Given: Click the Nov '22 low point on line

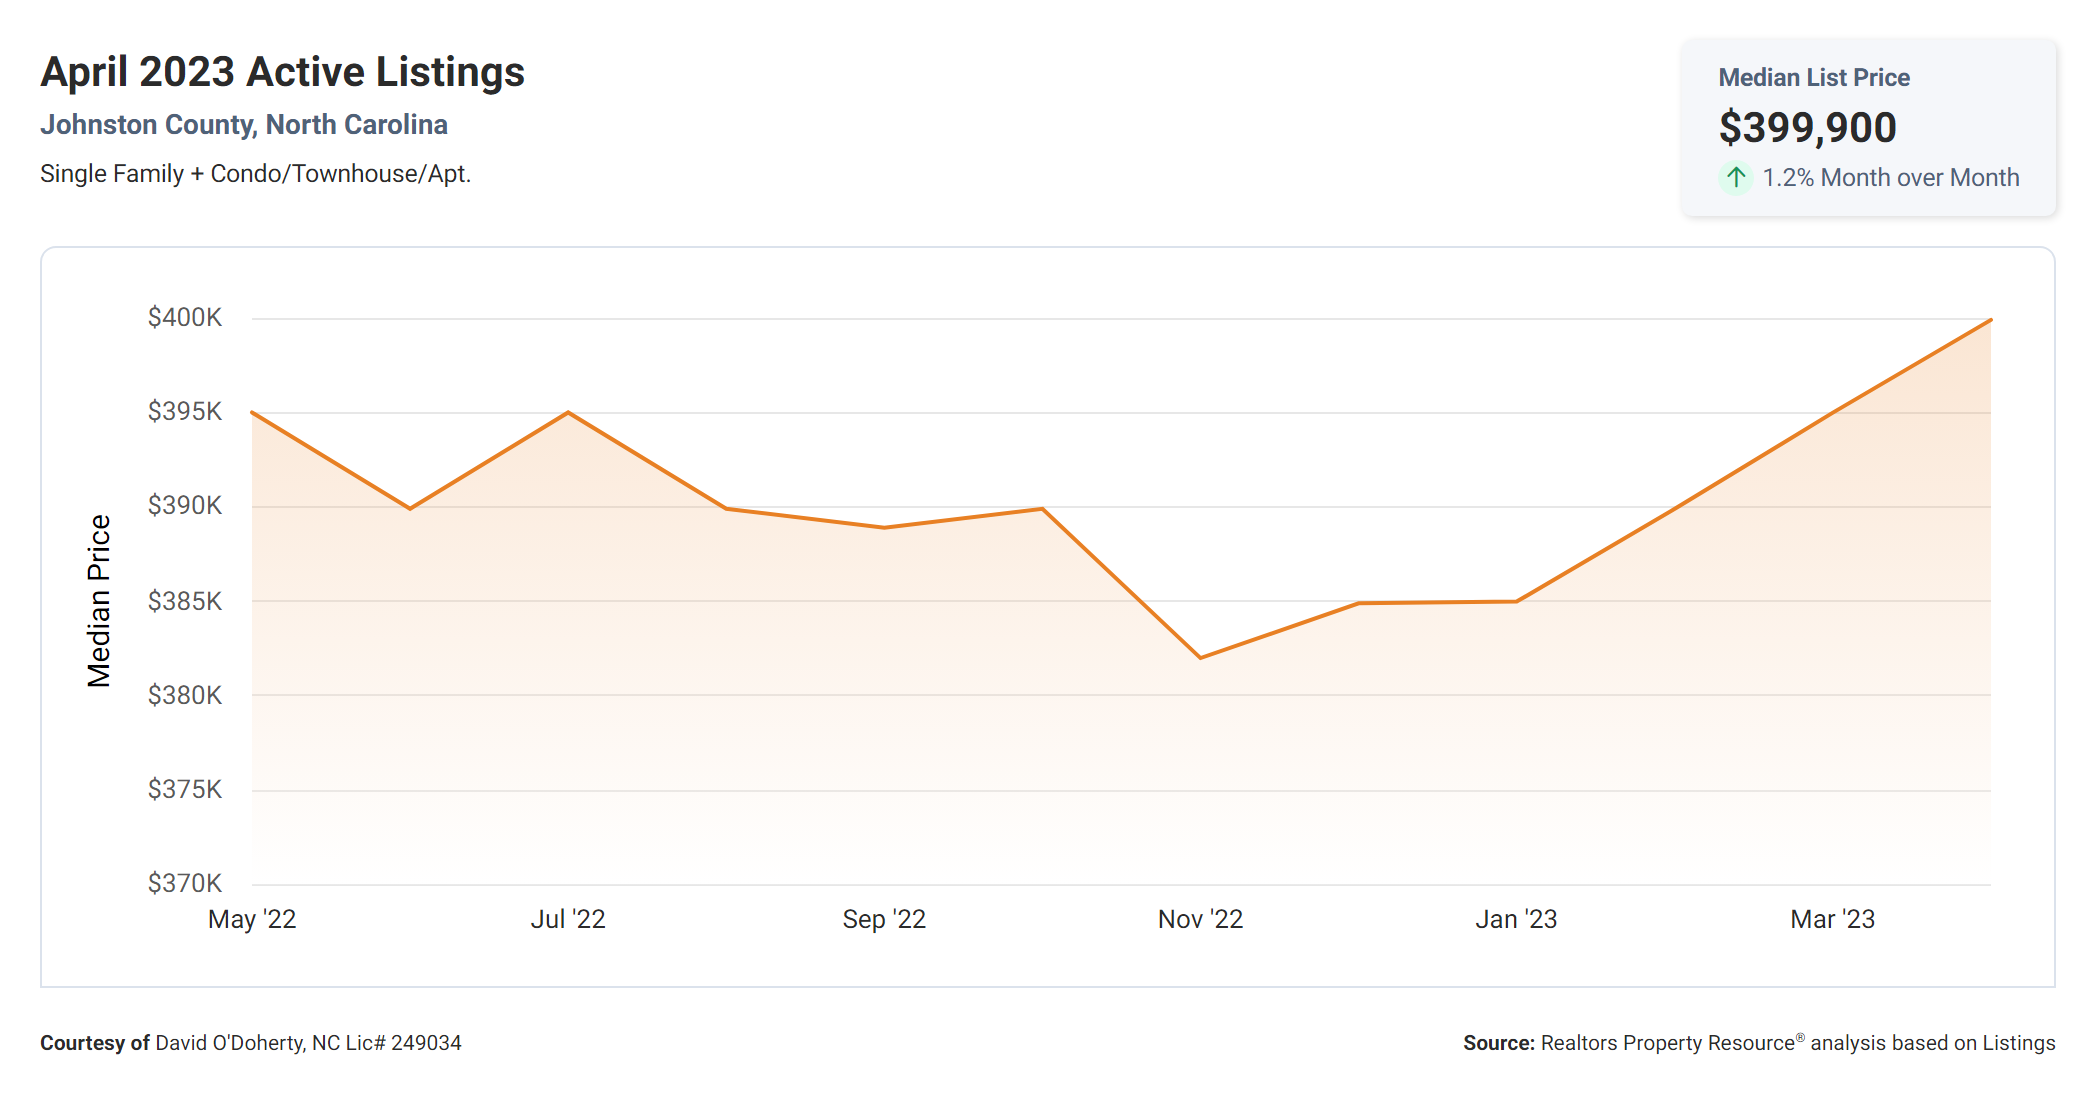Looking at the screenshot, I should [1200, 657].
